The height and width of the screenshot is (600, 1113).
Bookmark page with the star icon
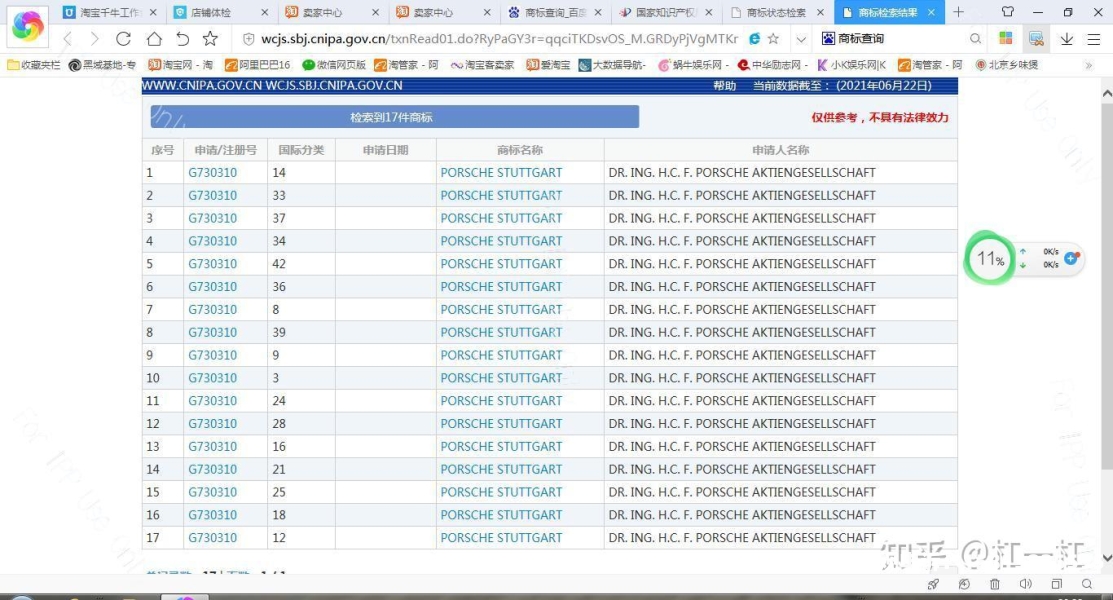pyautogui.click(x=210, y=39)
